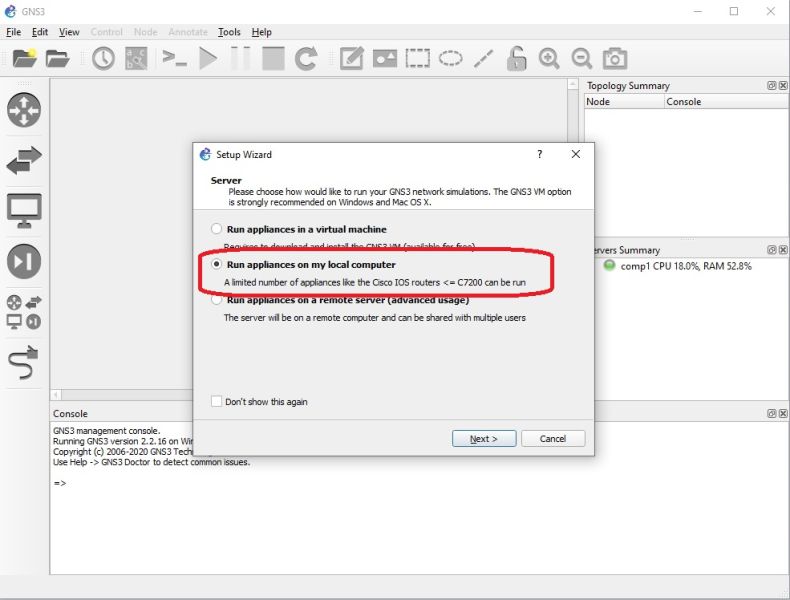The height and width of the screenshot is (600, 790).
Task: Close the Console panel
Action: [782, 413]
